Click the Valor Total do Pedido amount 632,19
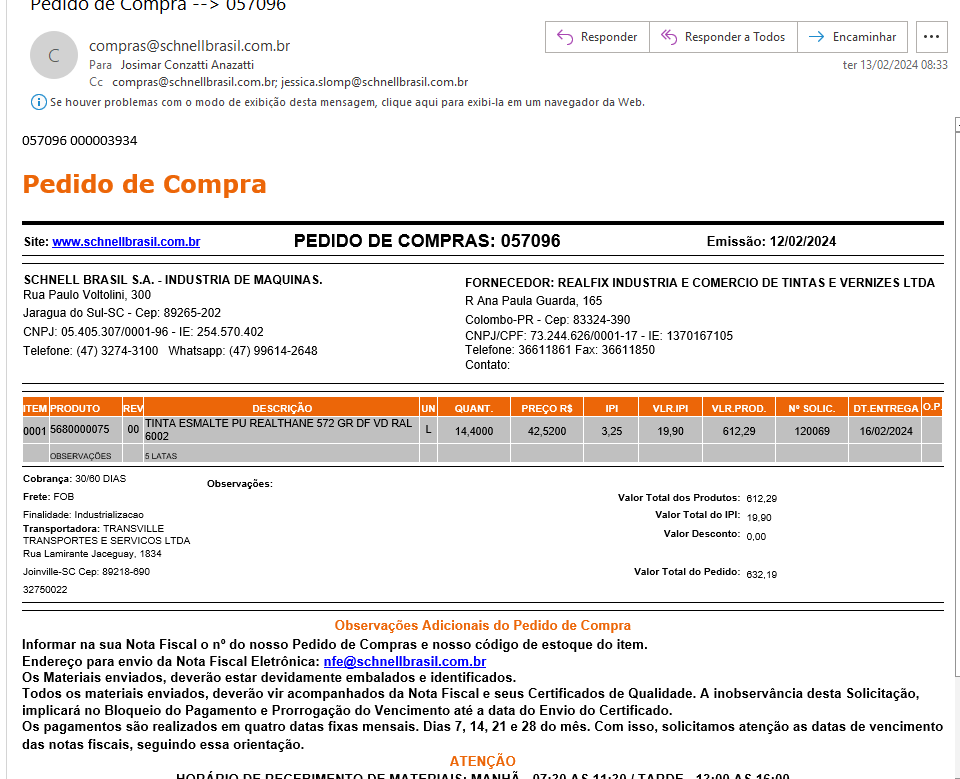The width and height of the screenshot is (960, 779). coord(761,574)
